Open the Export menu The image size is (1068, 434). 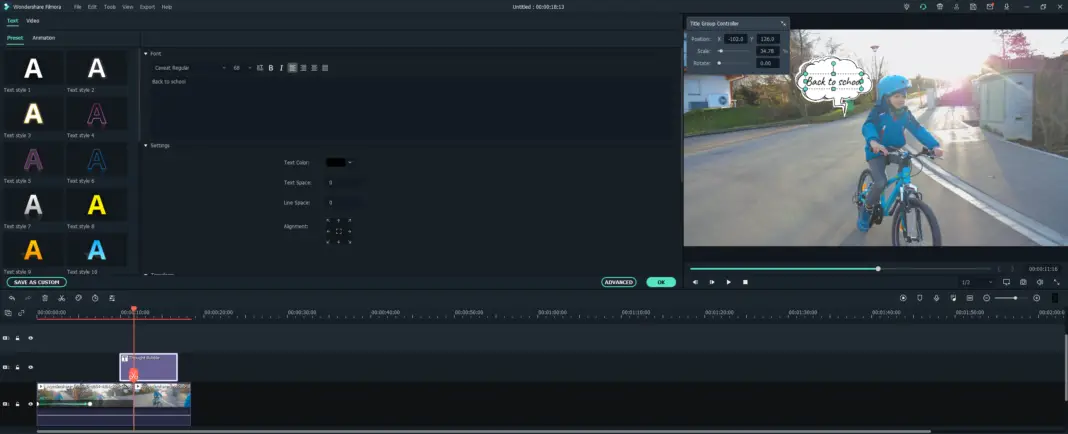(147, 7)
